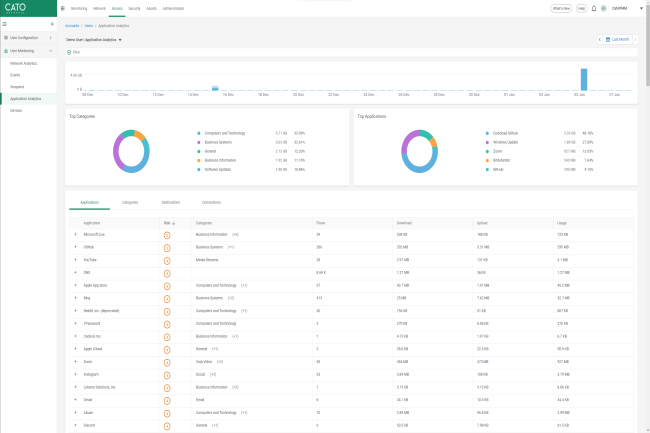This screenshot has height=433, width=650.
Task: Click the CATO Networks logo
Action: tap(23, 9)
